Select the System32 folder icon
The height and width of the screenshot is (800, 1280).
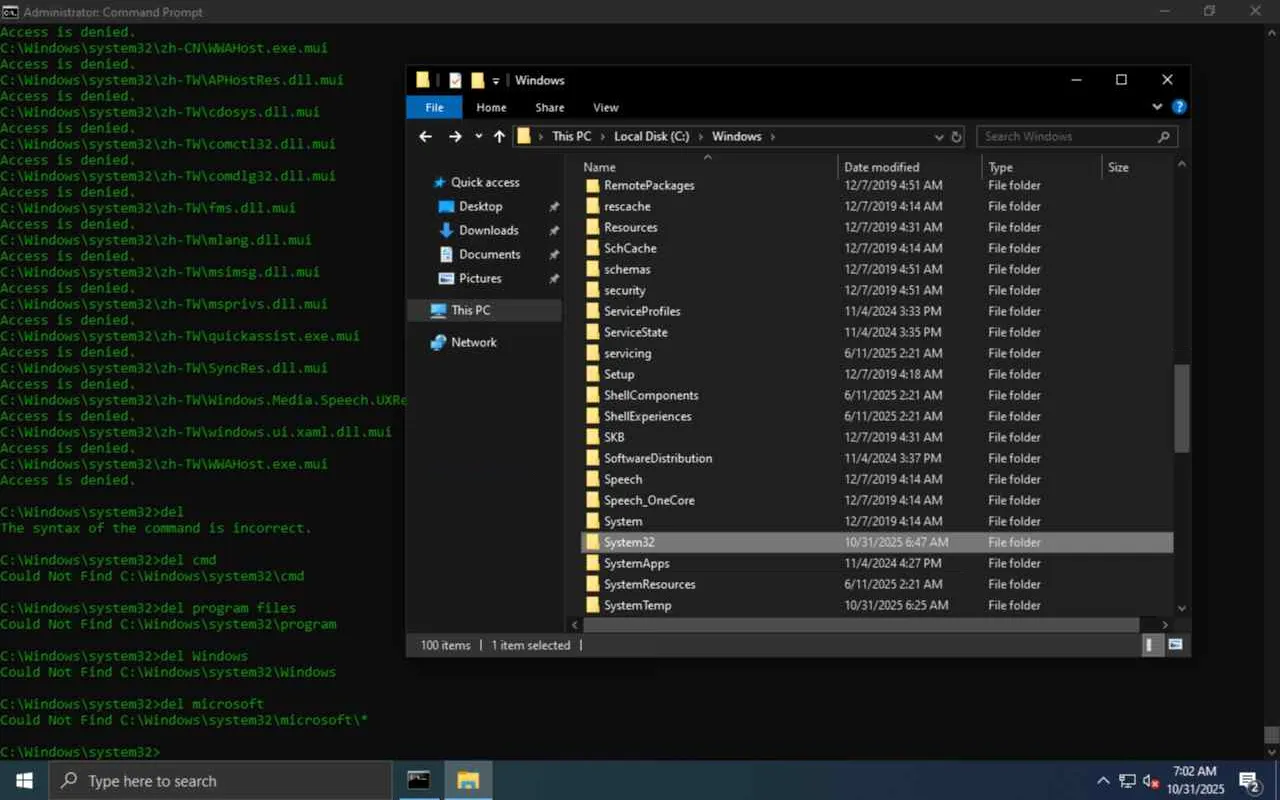tap(592, 542)
